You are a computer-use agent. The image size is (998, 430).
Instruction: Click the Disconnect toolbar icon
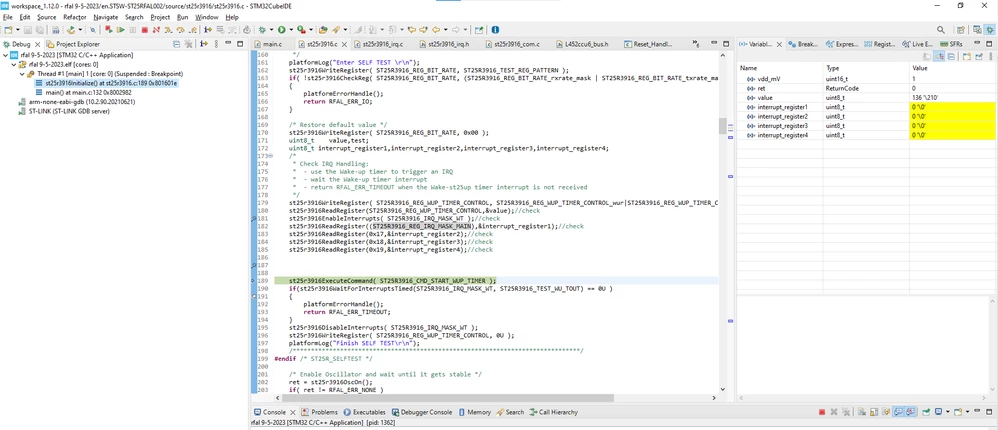(x=156, y=29)
